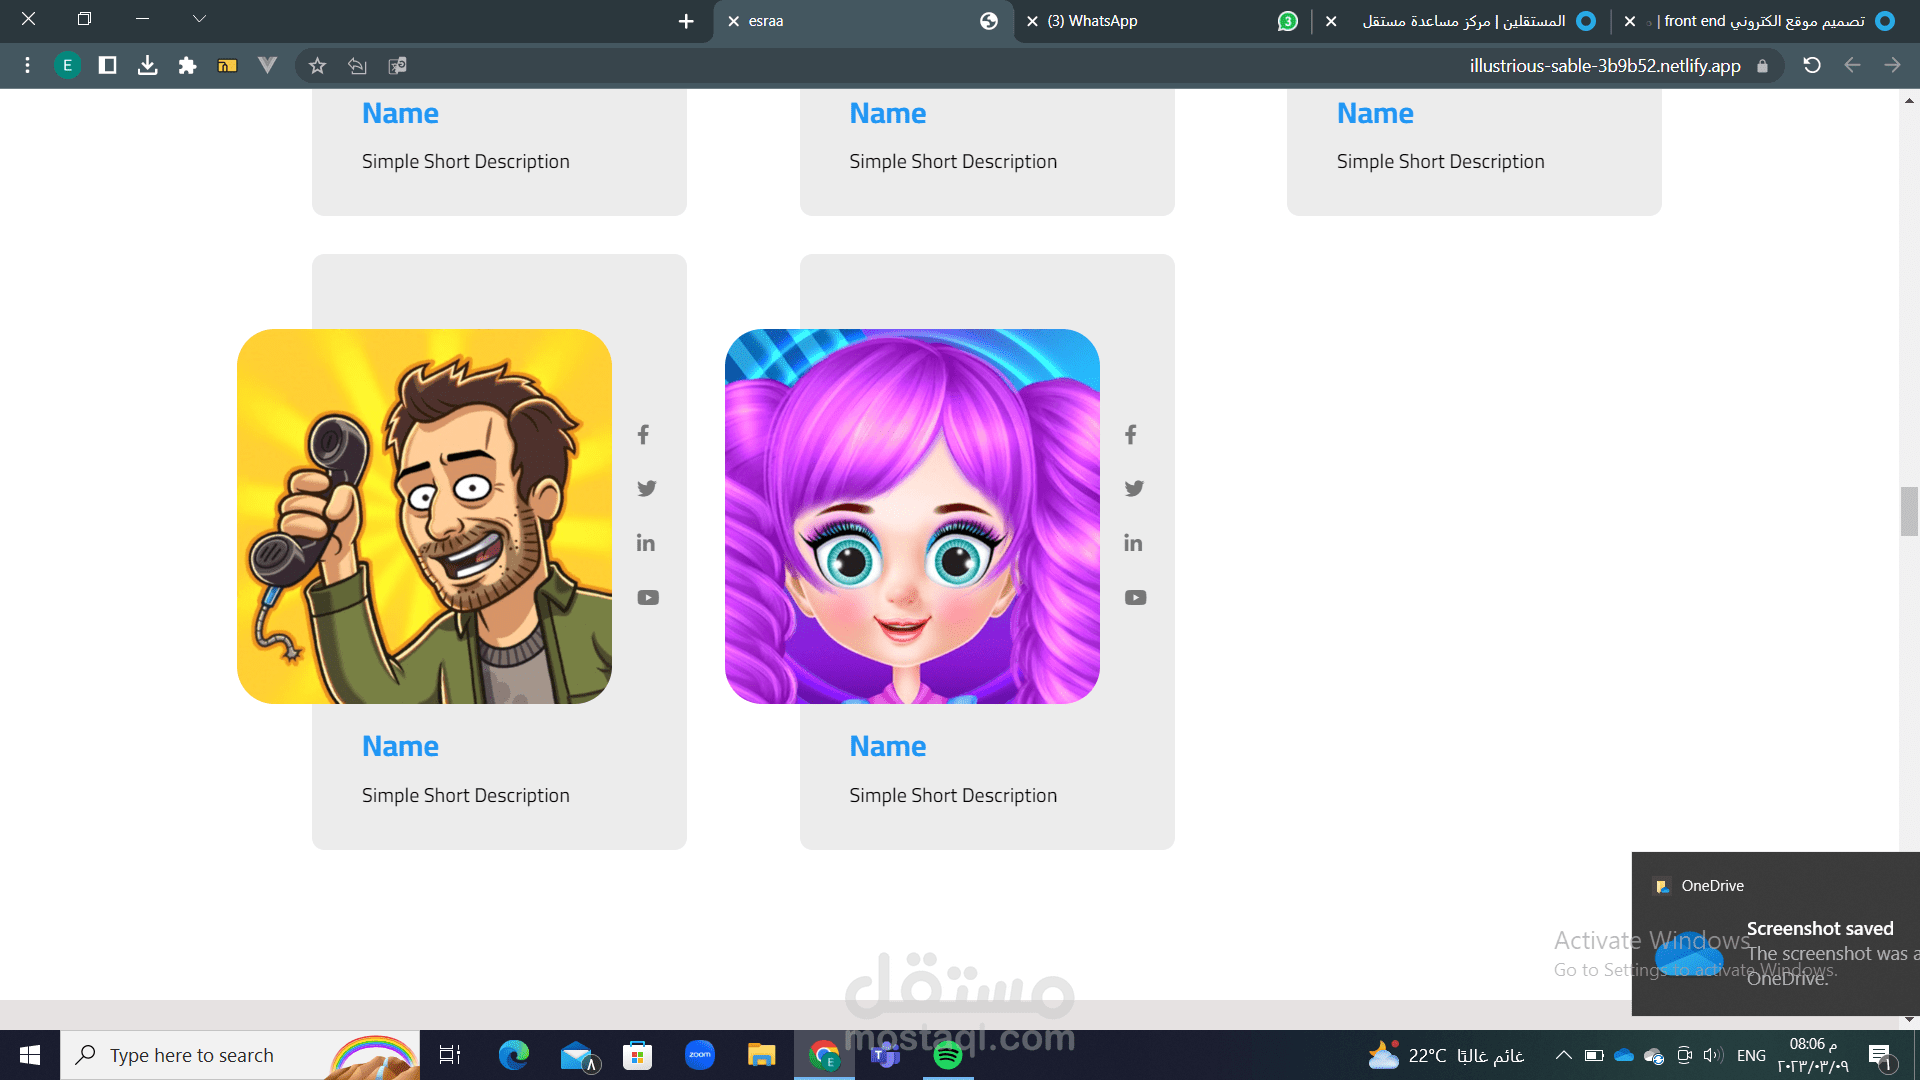Open Chrome three-dot menu
1920x1080 pixels.
pyautogui.click(x=27, y=66)
